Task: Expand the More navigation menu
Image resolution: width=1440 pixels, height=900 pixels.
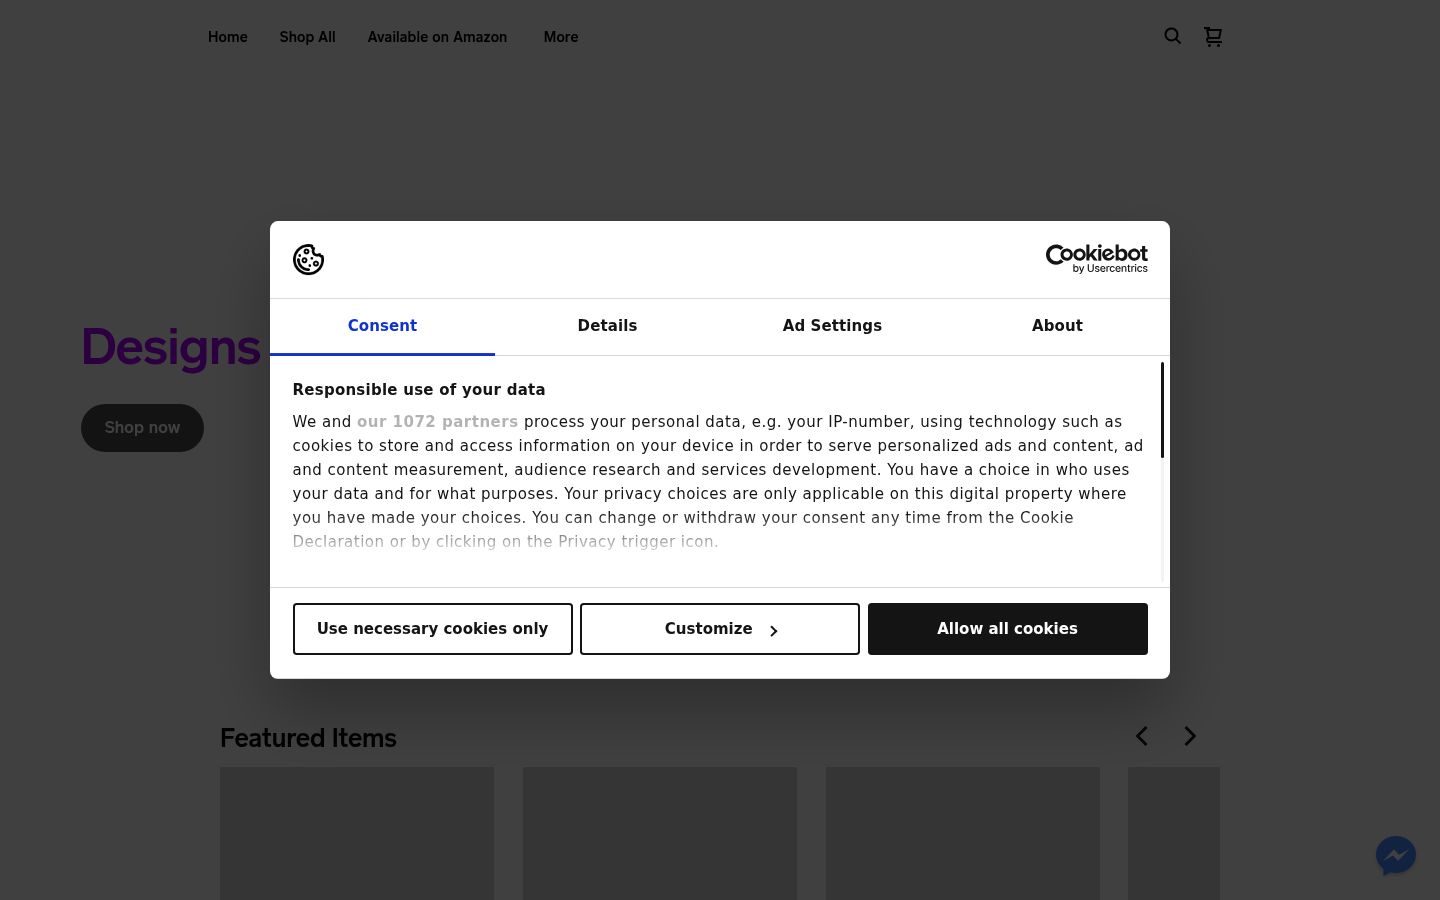Action: (x=561, y=37)
